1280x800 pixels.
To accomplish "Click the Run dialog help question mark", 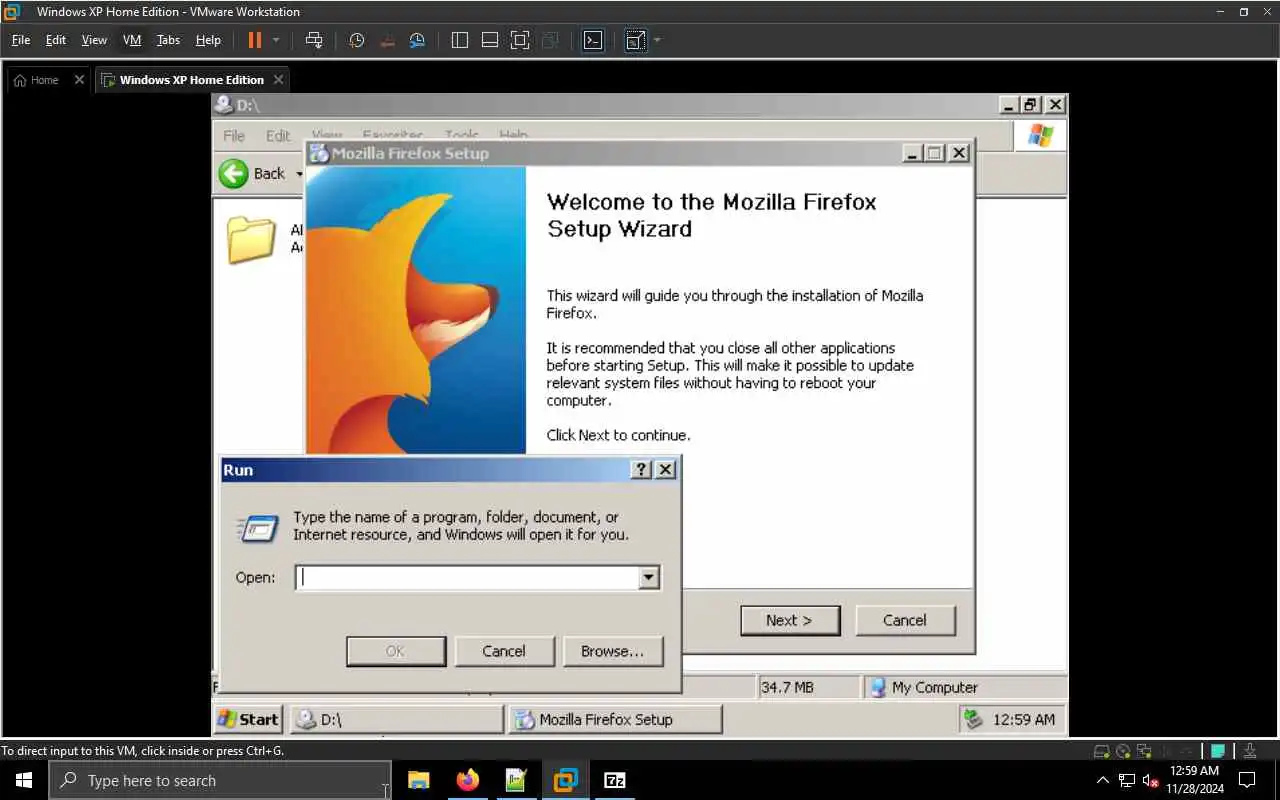I will pyautogui.click(x=642, y=470).
